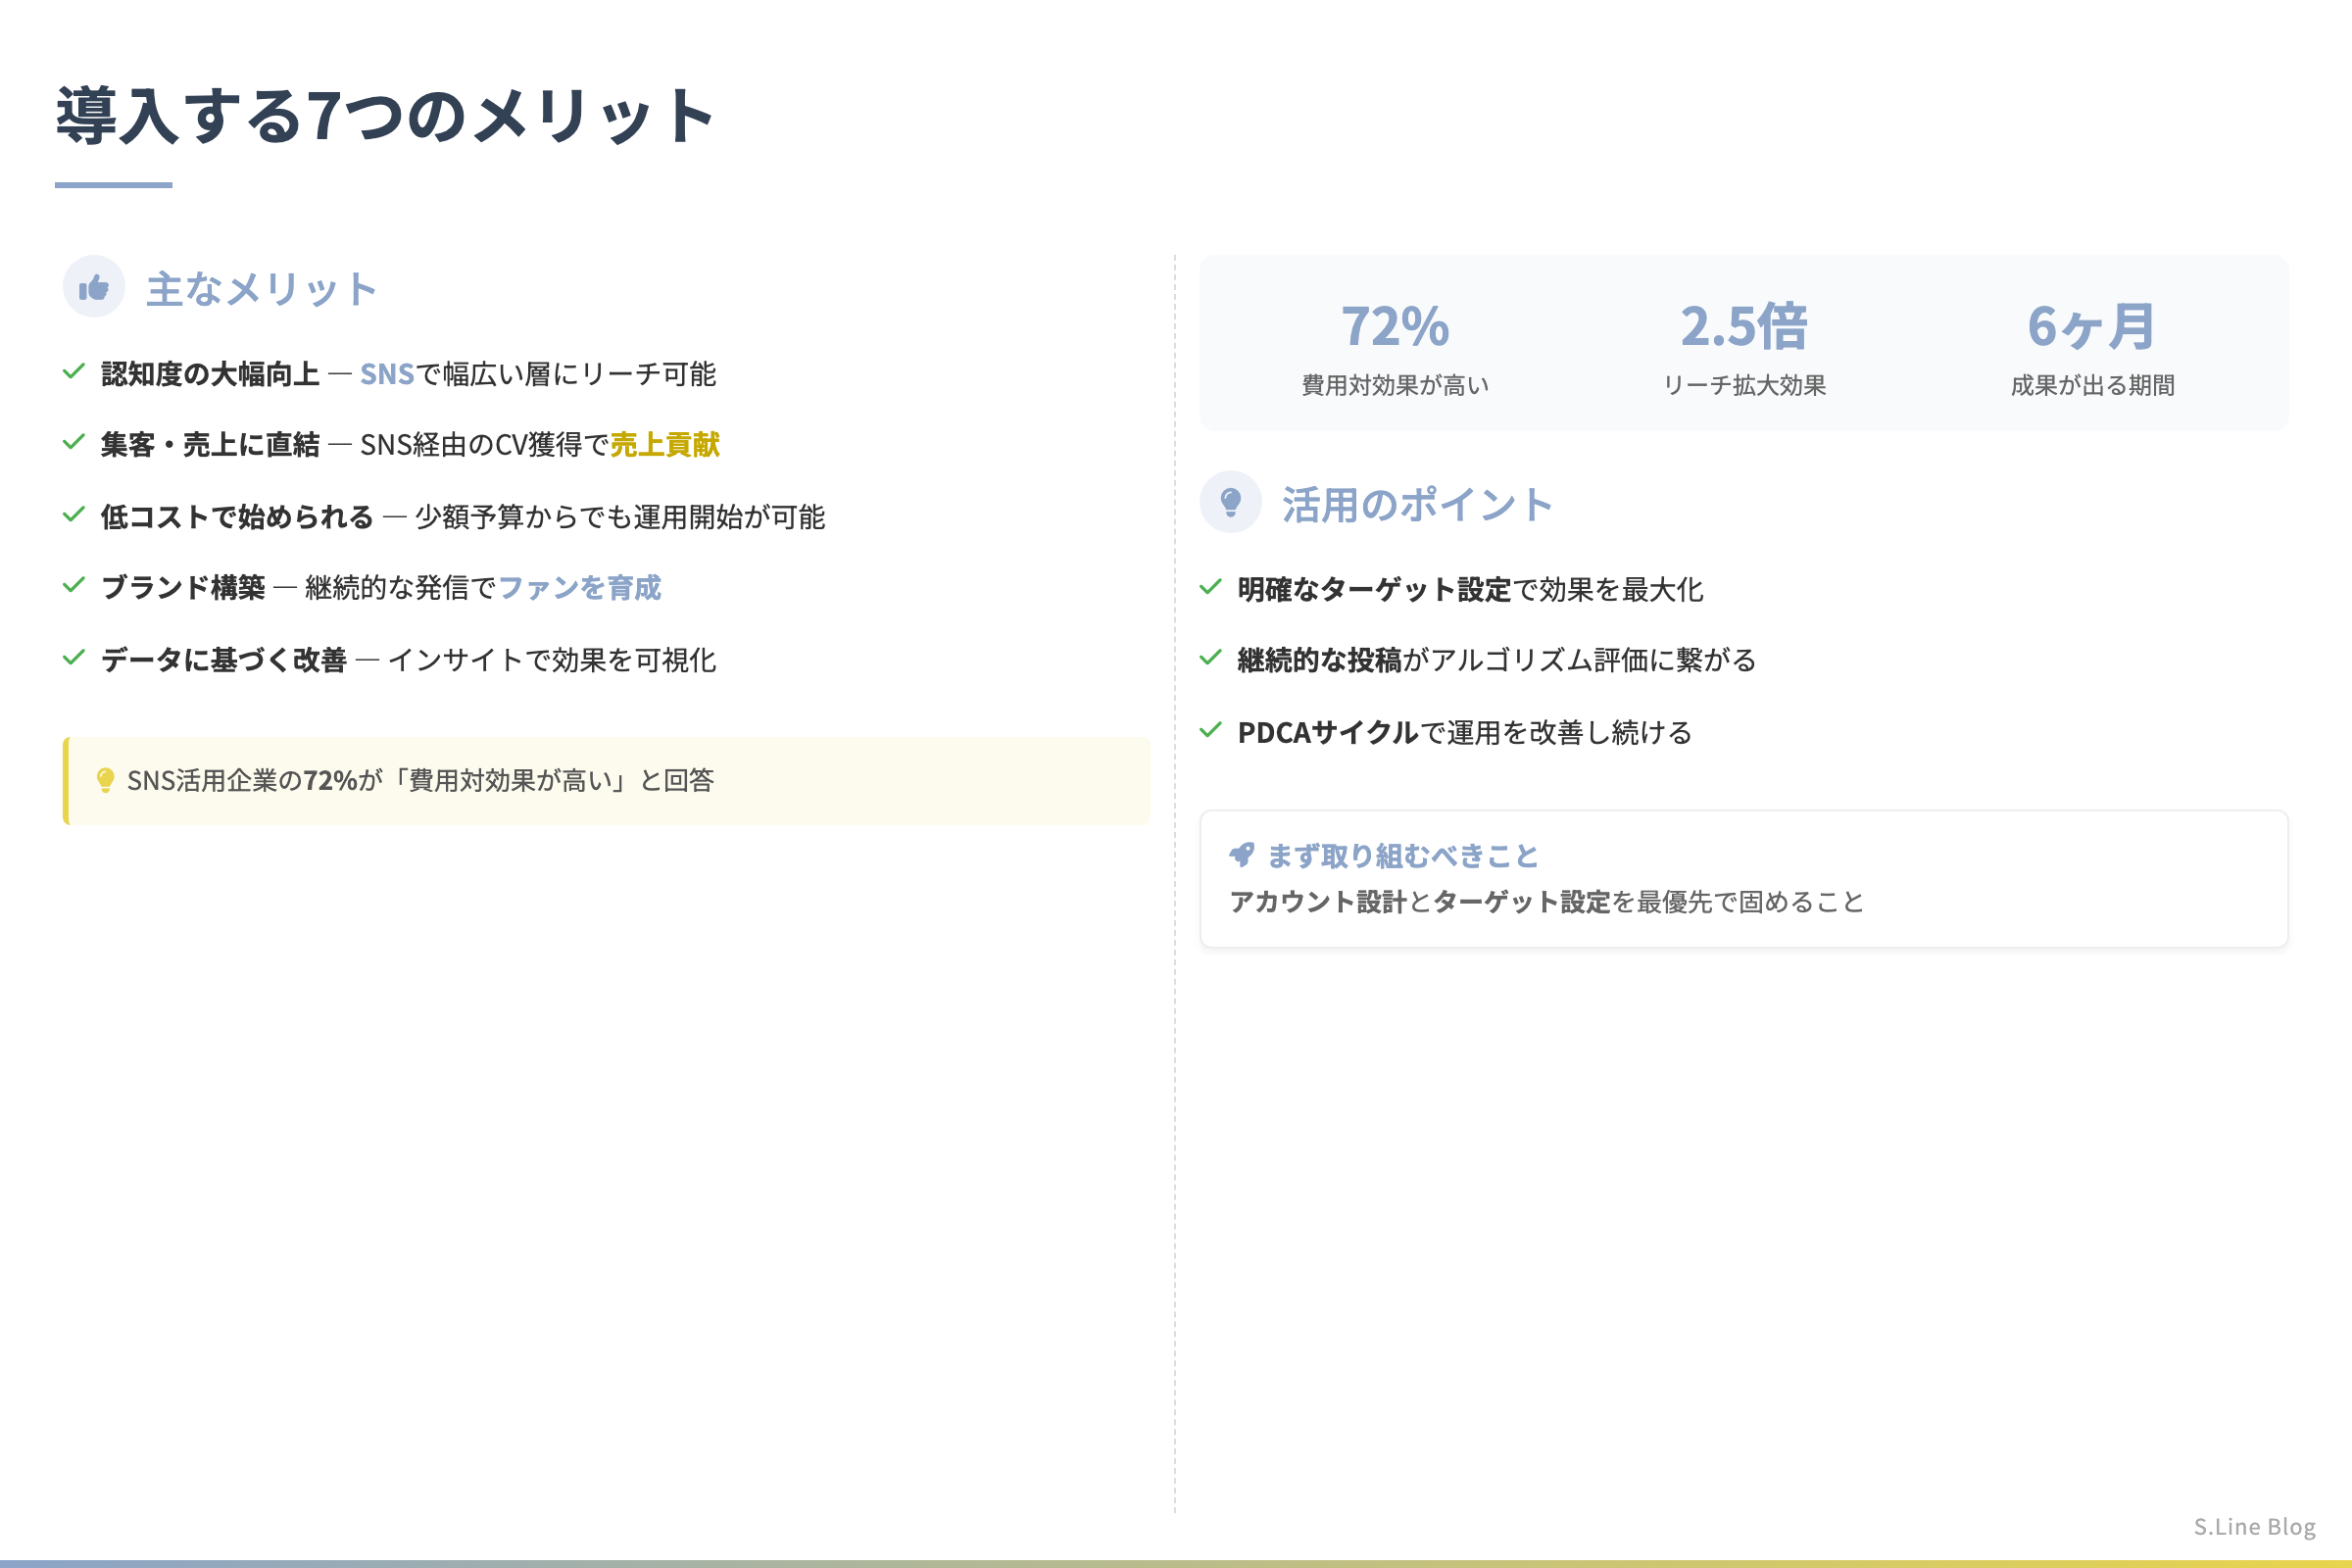Click the 6ヶ月 statistic value
This screenshot has height=1568, width=2352.
click(x=2092, y=327)
